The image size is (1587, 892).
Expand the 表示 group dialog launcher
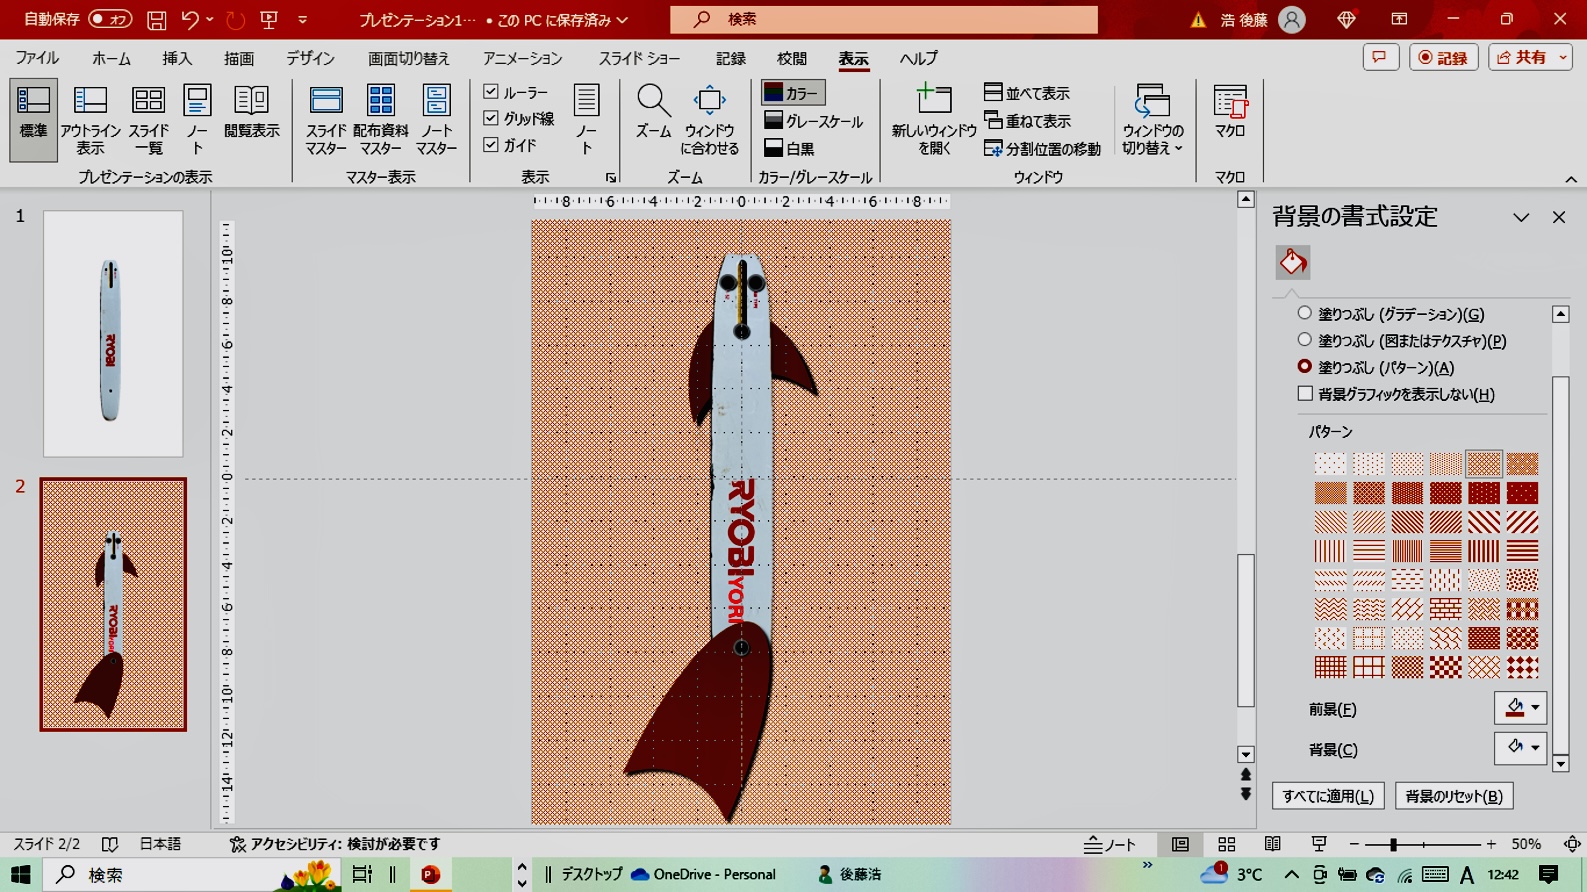pos(610,177)
